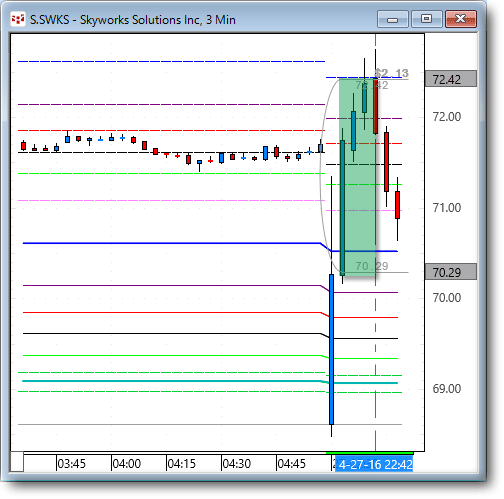Minimize the S.SWKS chart window
Viewport: 504px width, 499px height.
(x=393, y=19)
